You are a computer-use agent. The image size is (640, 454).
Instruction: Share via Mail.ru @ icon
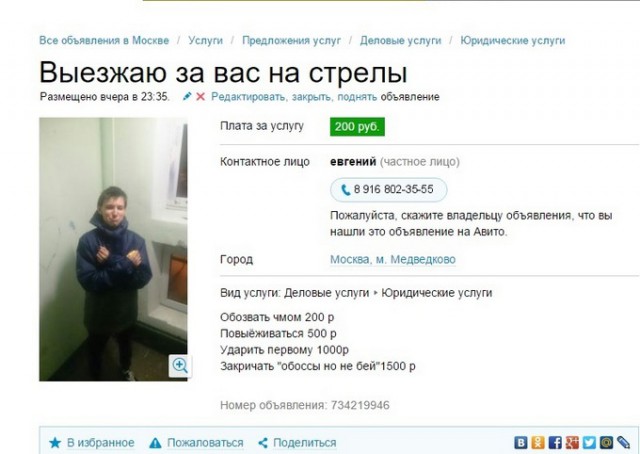[x=606, y=443]
